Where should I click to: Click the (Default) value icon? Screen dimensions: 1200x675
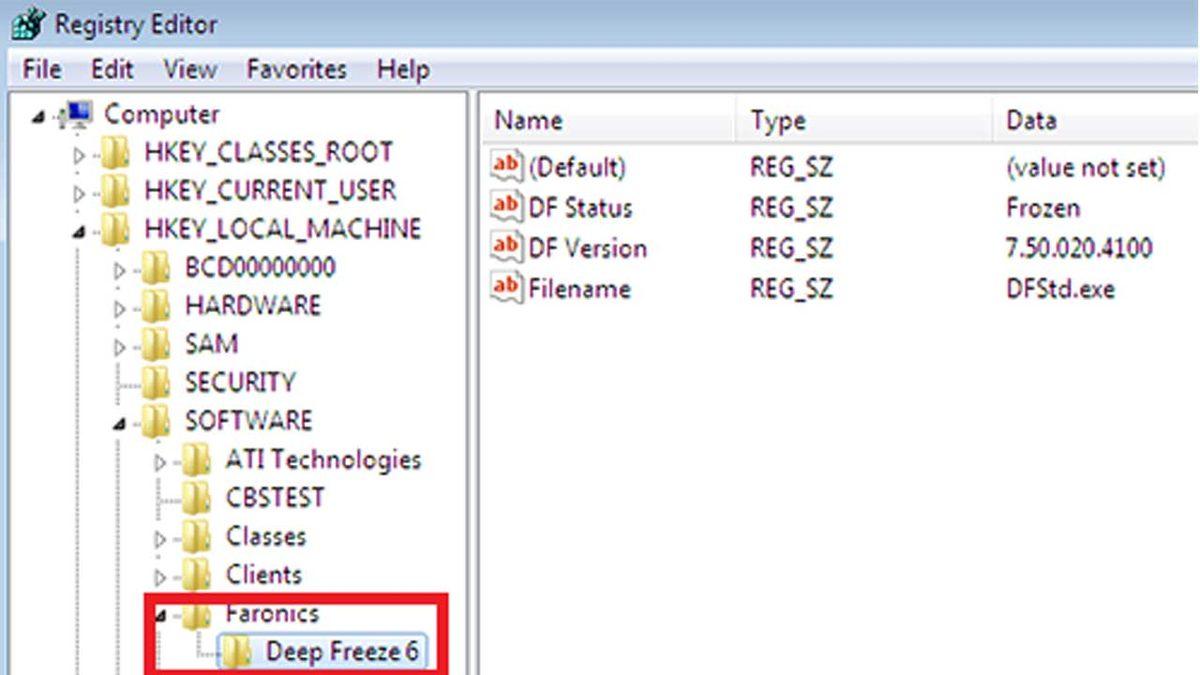click(507, 166)
